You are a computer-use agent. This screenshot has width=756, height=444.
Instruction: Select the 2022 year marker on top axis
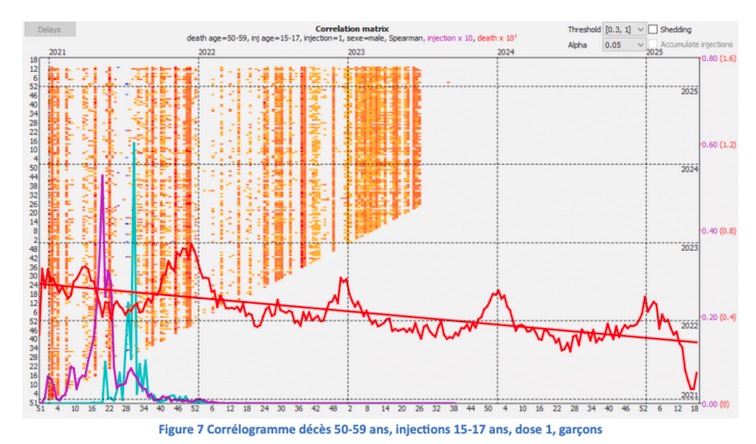(207, 50)
